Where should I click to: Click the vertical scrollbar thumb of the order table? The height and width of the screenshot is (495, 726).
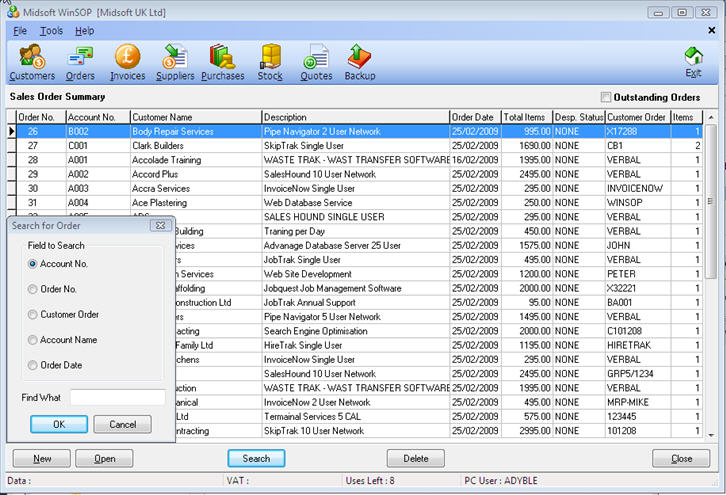(x=711, y=201)
